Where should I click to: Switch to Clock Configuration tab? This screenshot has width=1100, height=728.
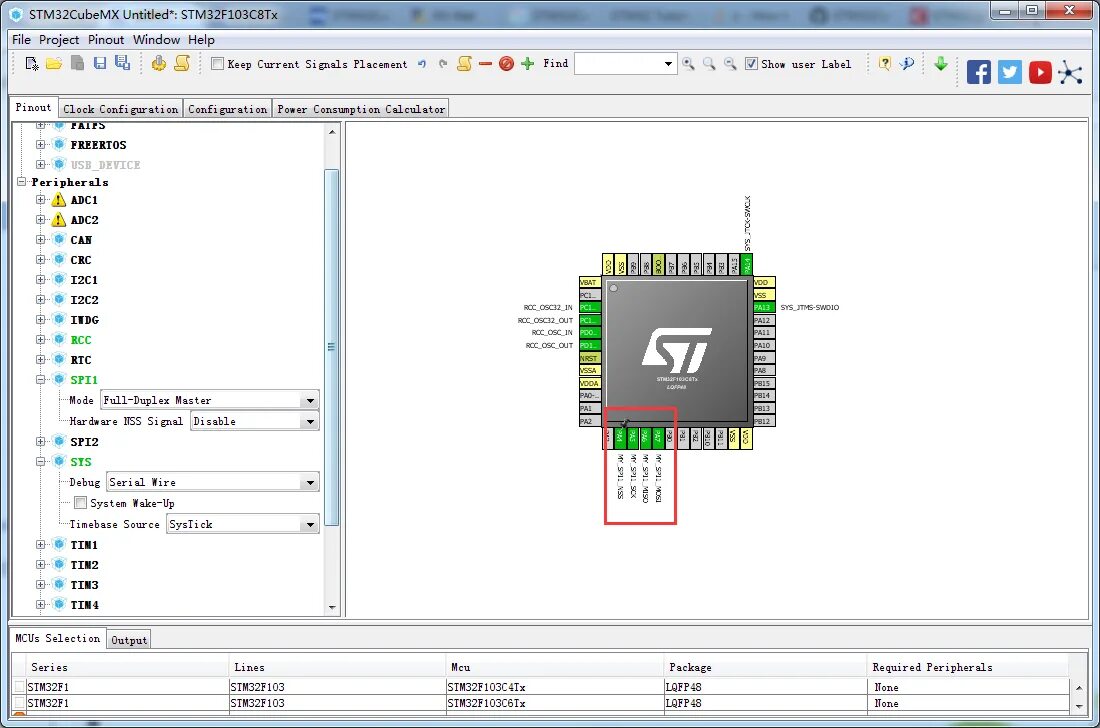[x=121, y=109]
